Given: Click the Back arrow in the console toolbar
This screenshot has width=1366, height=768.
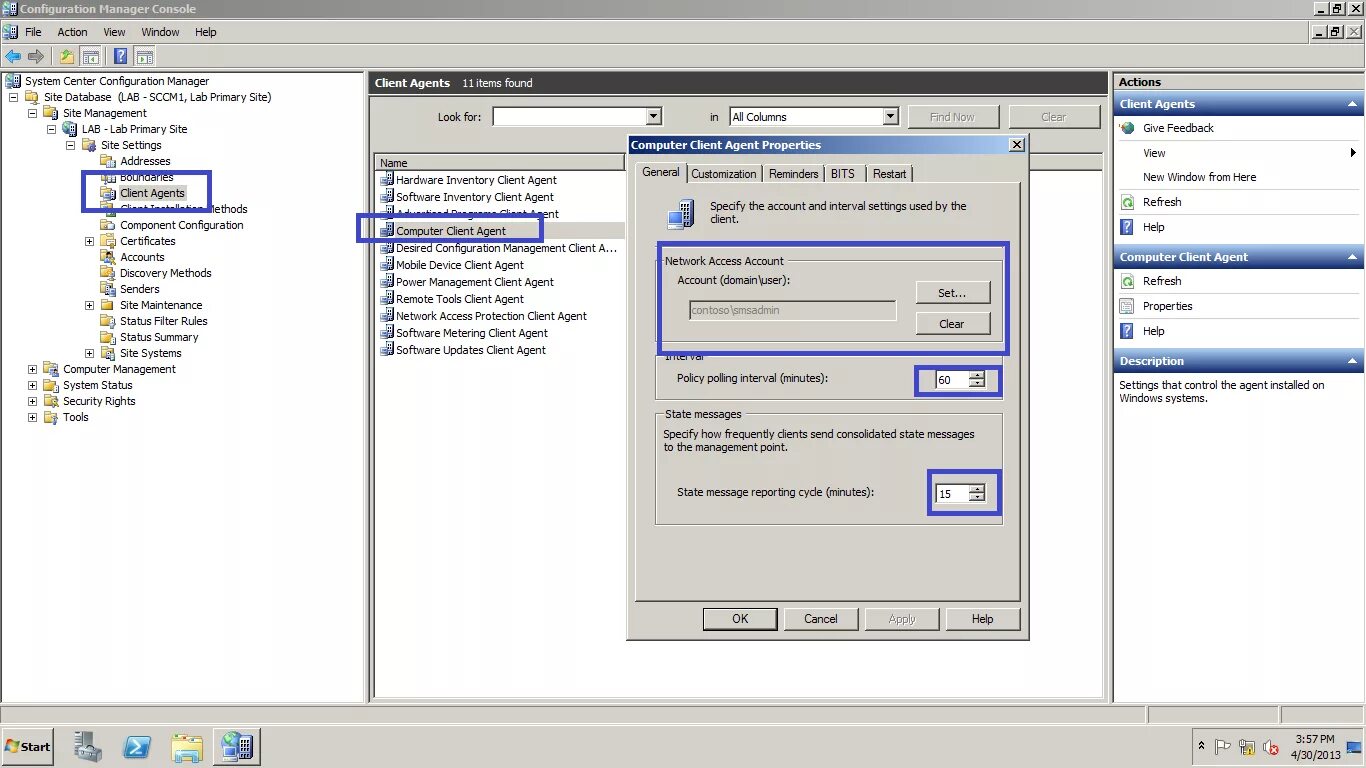Looking at the screenshot, I should click(x=13, y=56).
